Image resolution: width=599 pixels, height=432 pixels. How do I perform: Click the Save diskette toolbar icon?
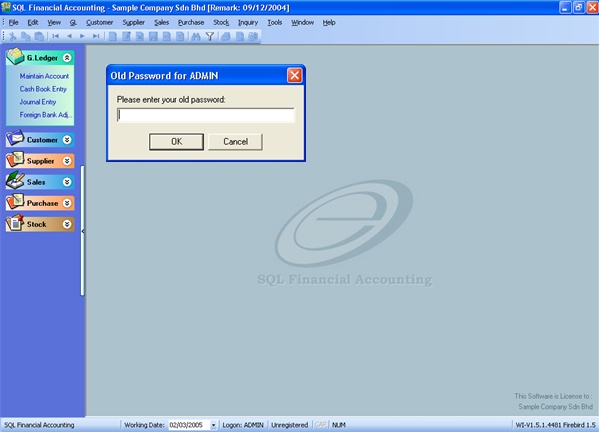point(153,37)
